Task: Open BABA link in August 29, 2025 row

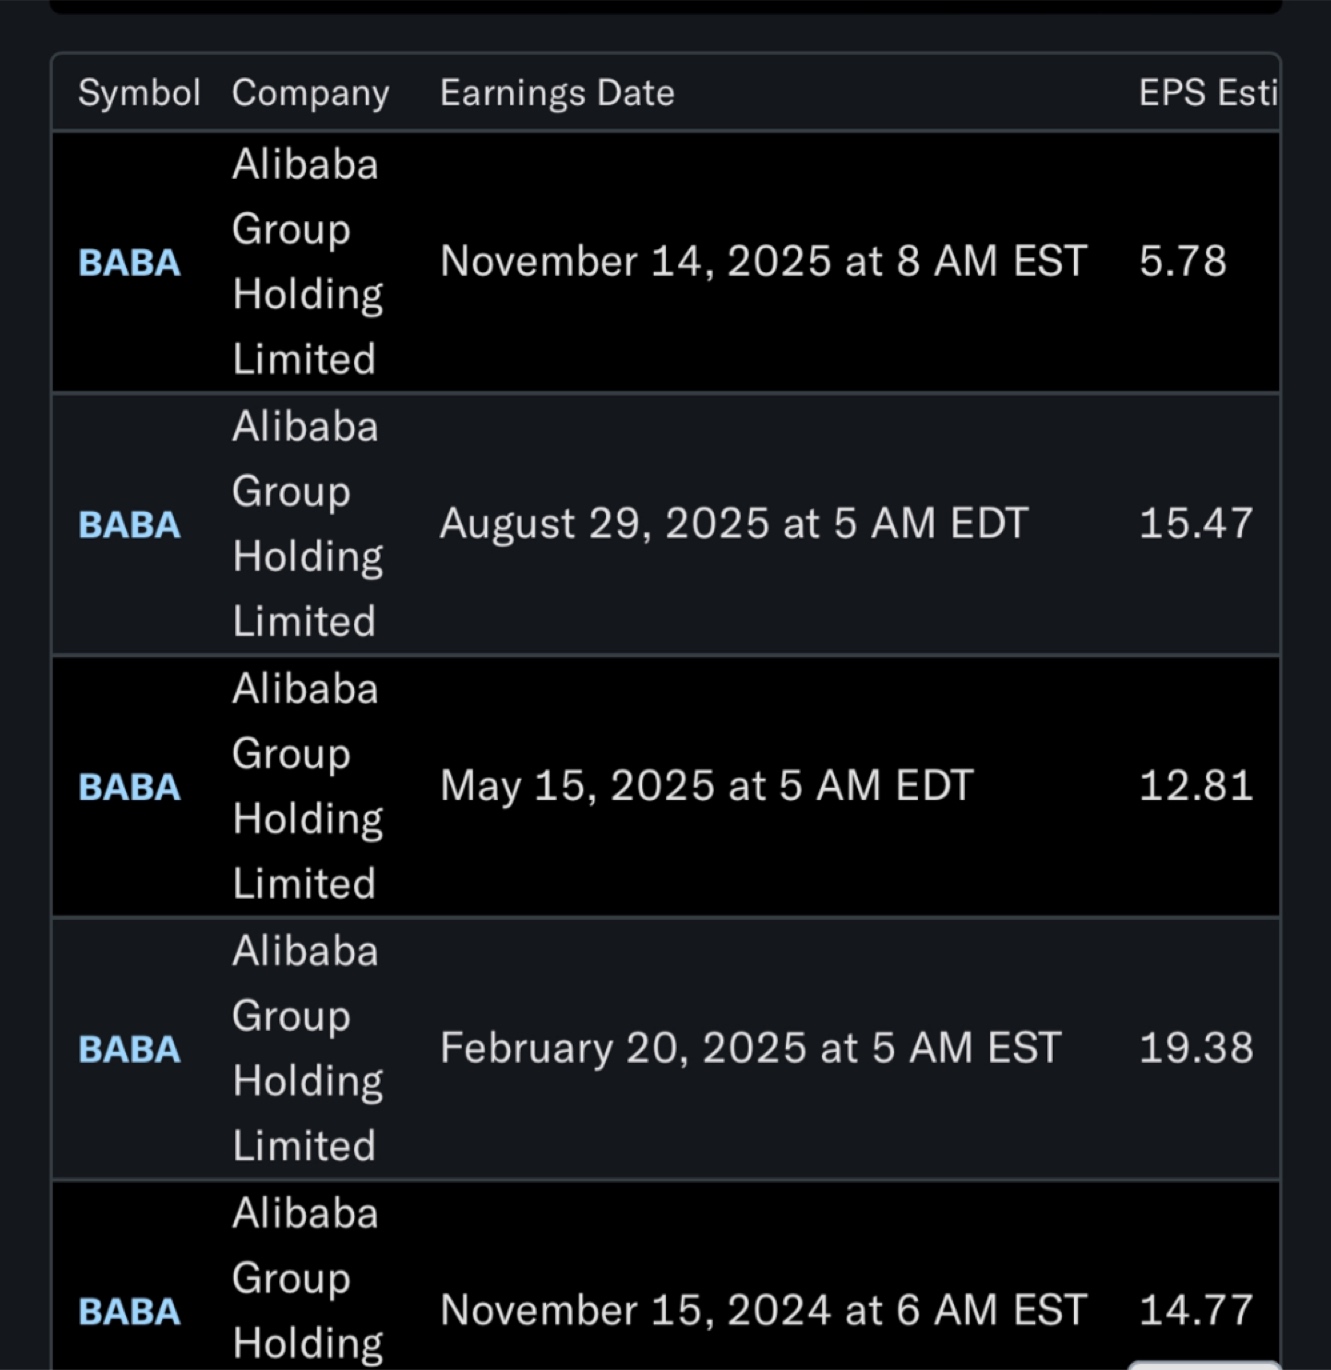Action: coord(129,525)
